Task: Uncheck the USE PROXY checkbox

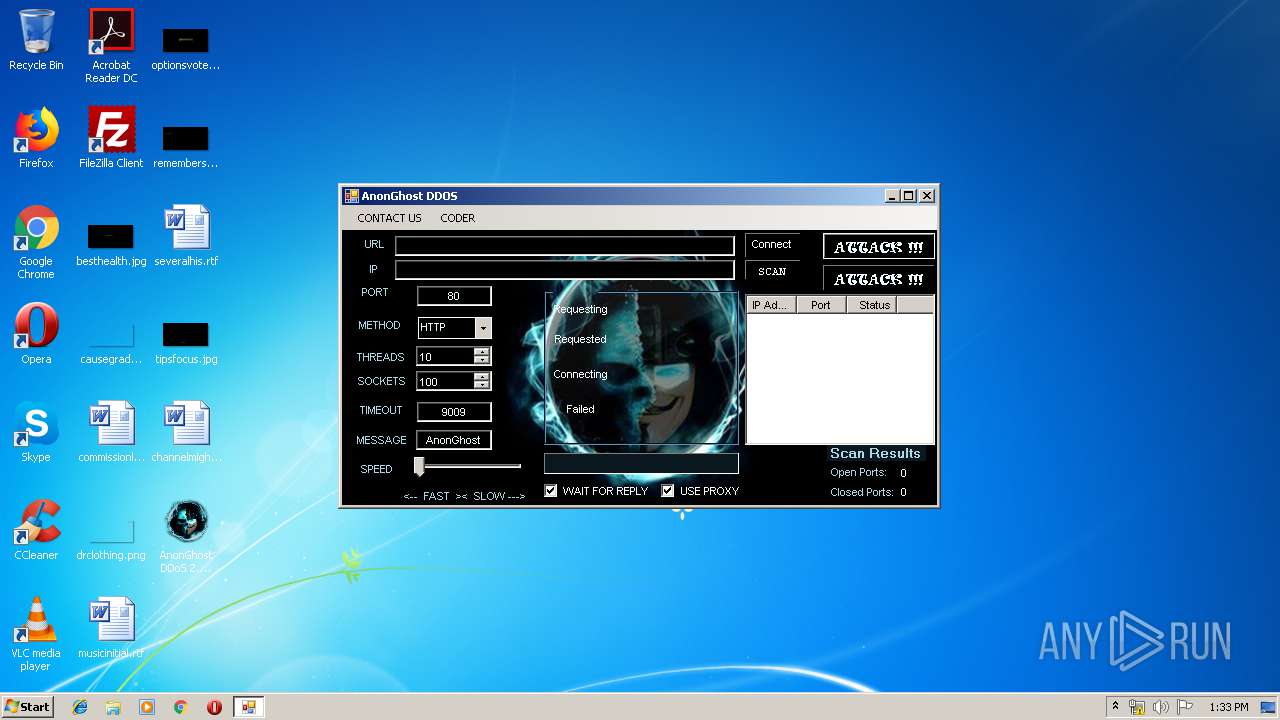Action: click(668, 491)
